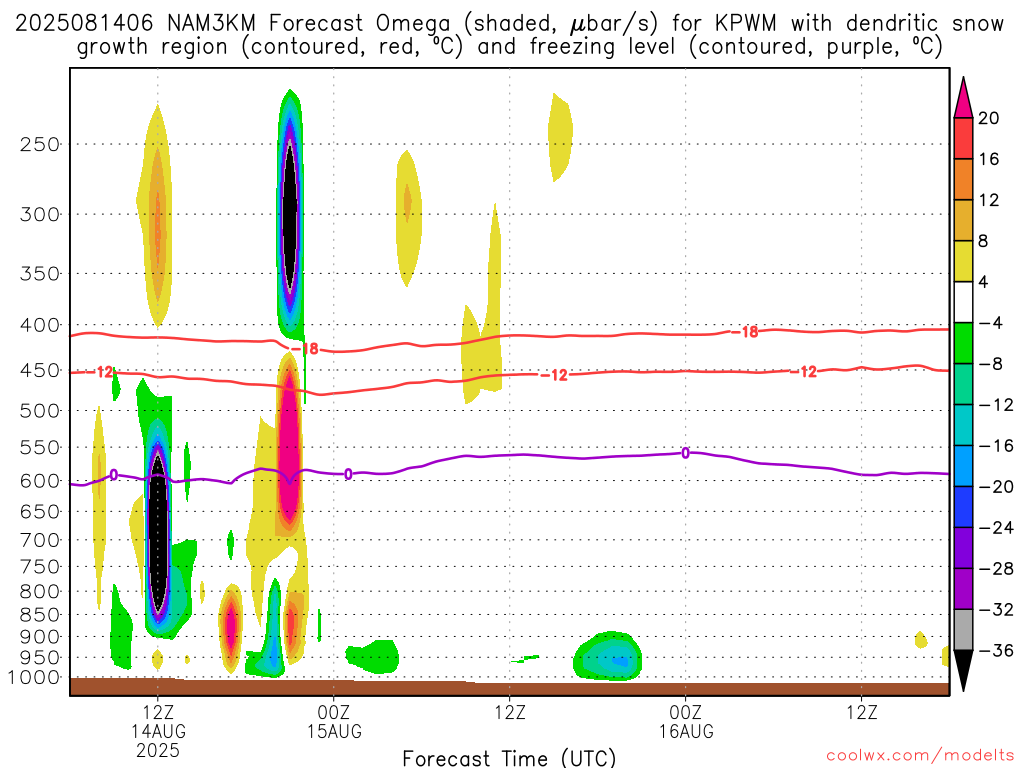The image size is (1024, 768).
Task: Select the 400 pressure level label
Action: click(40, 325)
